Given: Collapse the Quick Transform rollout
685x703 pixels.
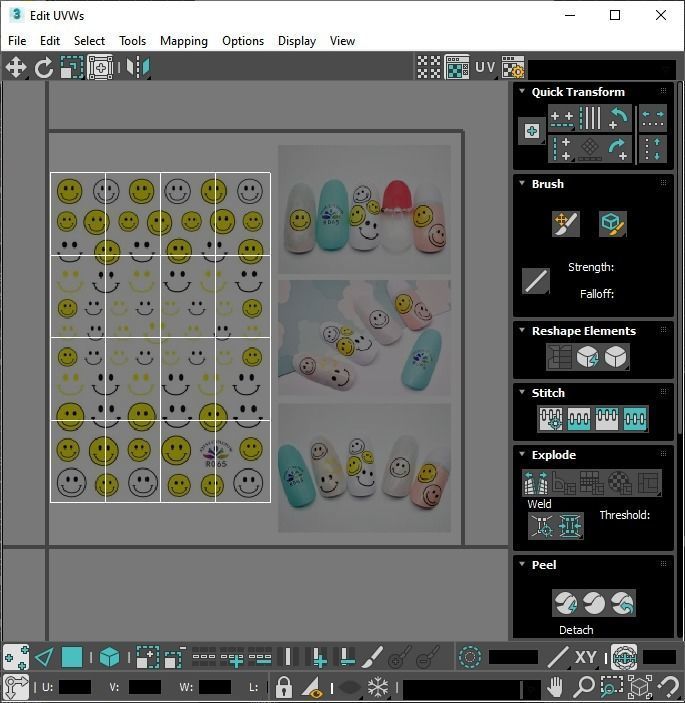Looking at the screenshot, I should pyautogui.click(x=522, y=91).
